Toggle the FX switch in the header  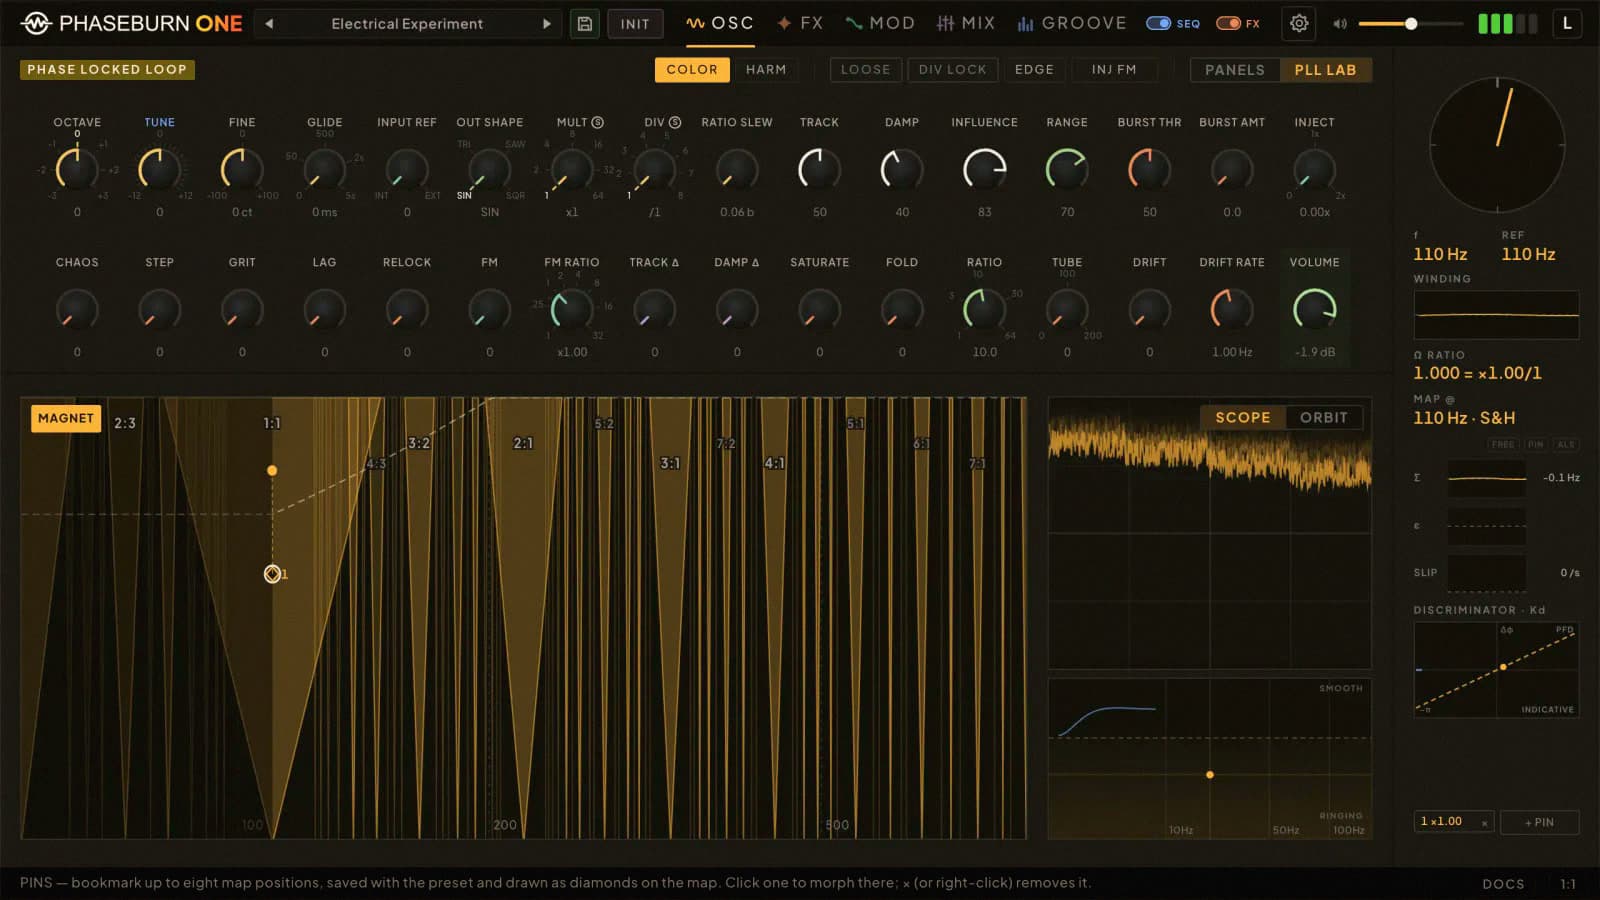1228,23
